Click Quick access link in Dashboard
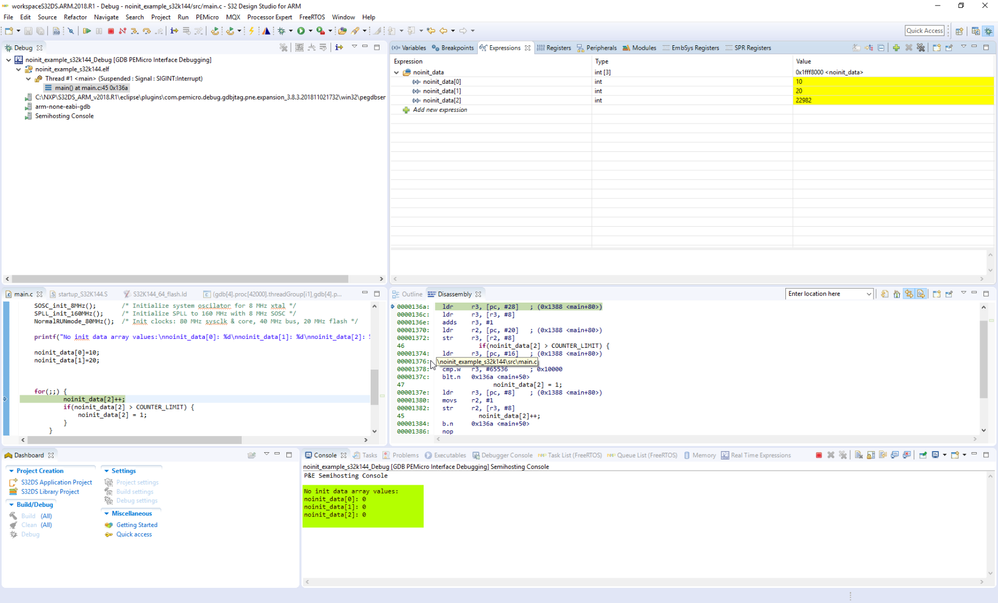This screenshot has width=998, height=603. tap(134, 535)
